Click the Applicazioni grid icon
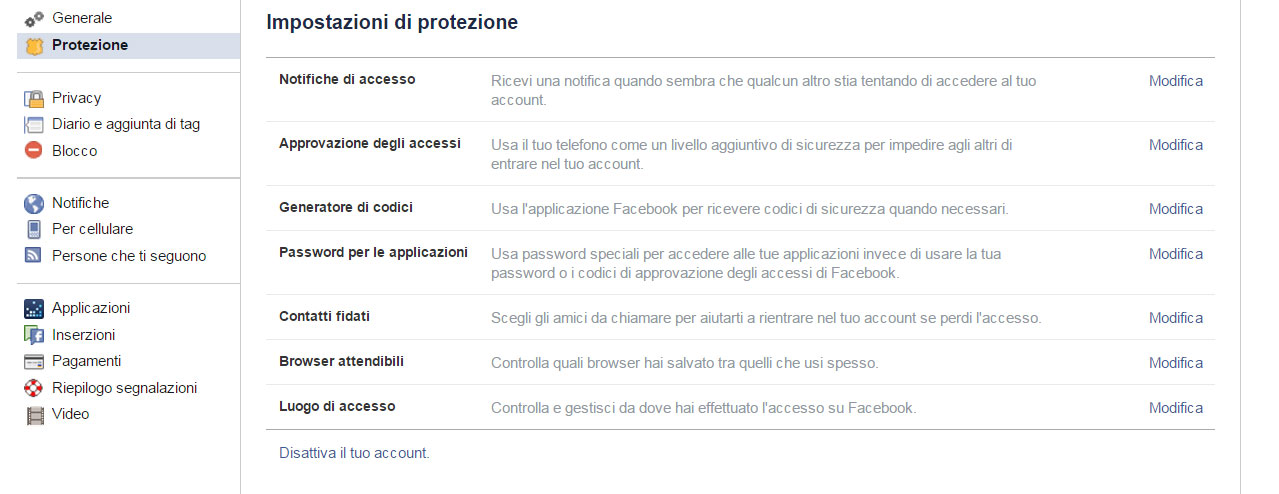 (x=35, y=308)
